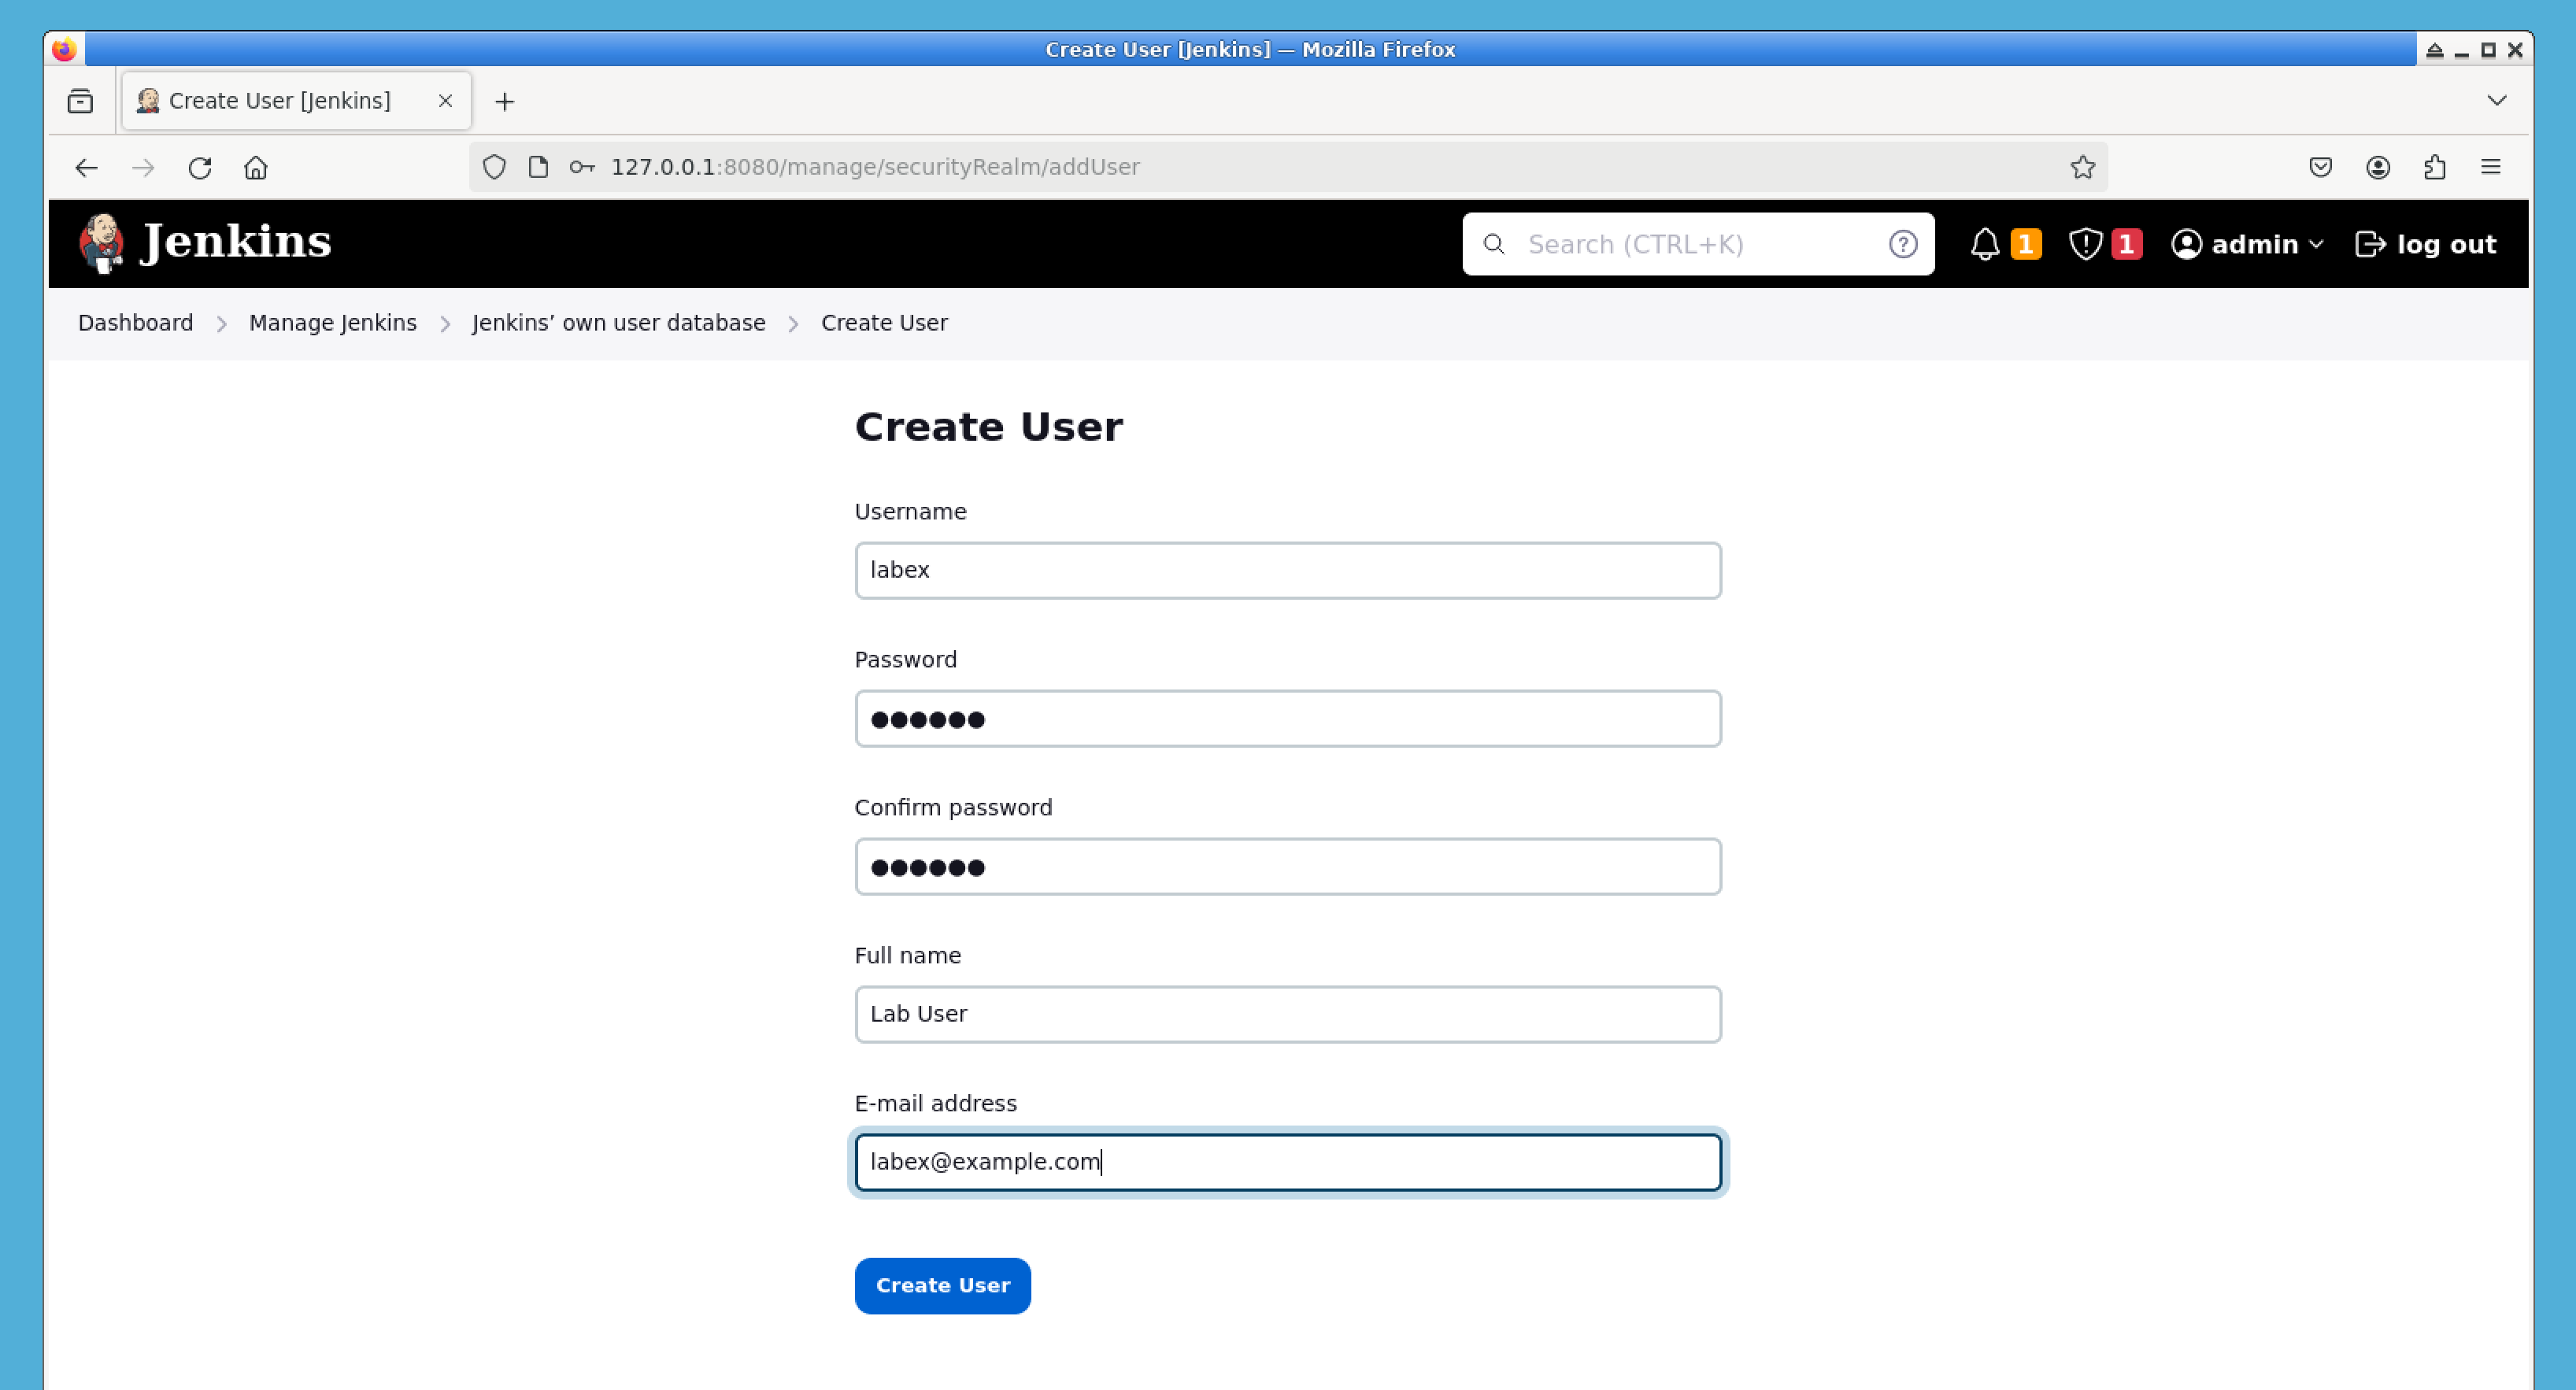Click the Full name input field

click(x=1288, y=1014)
